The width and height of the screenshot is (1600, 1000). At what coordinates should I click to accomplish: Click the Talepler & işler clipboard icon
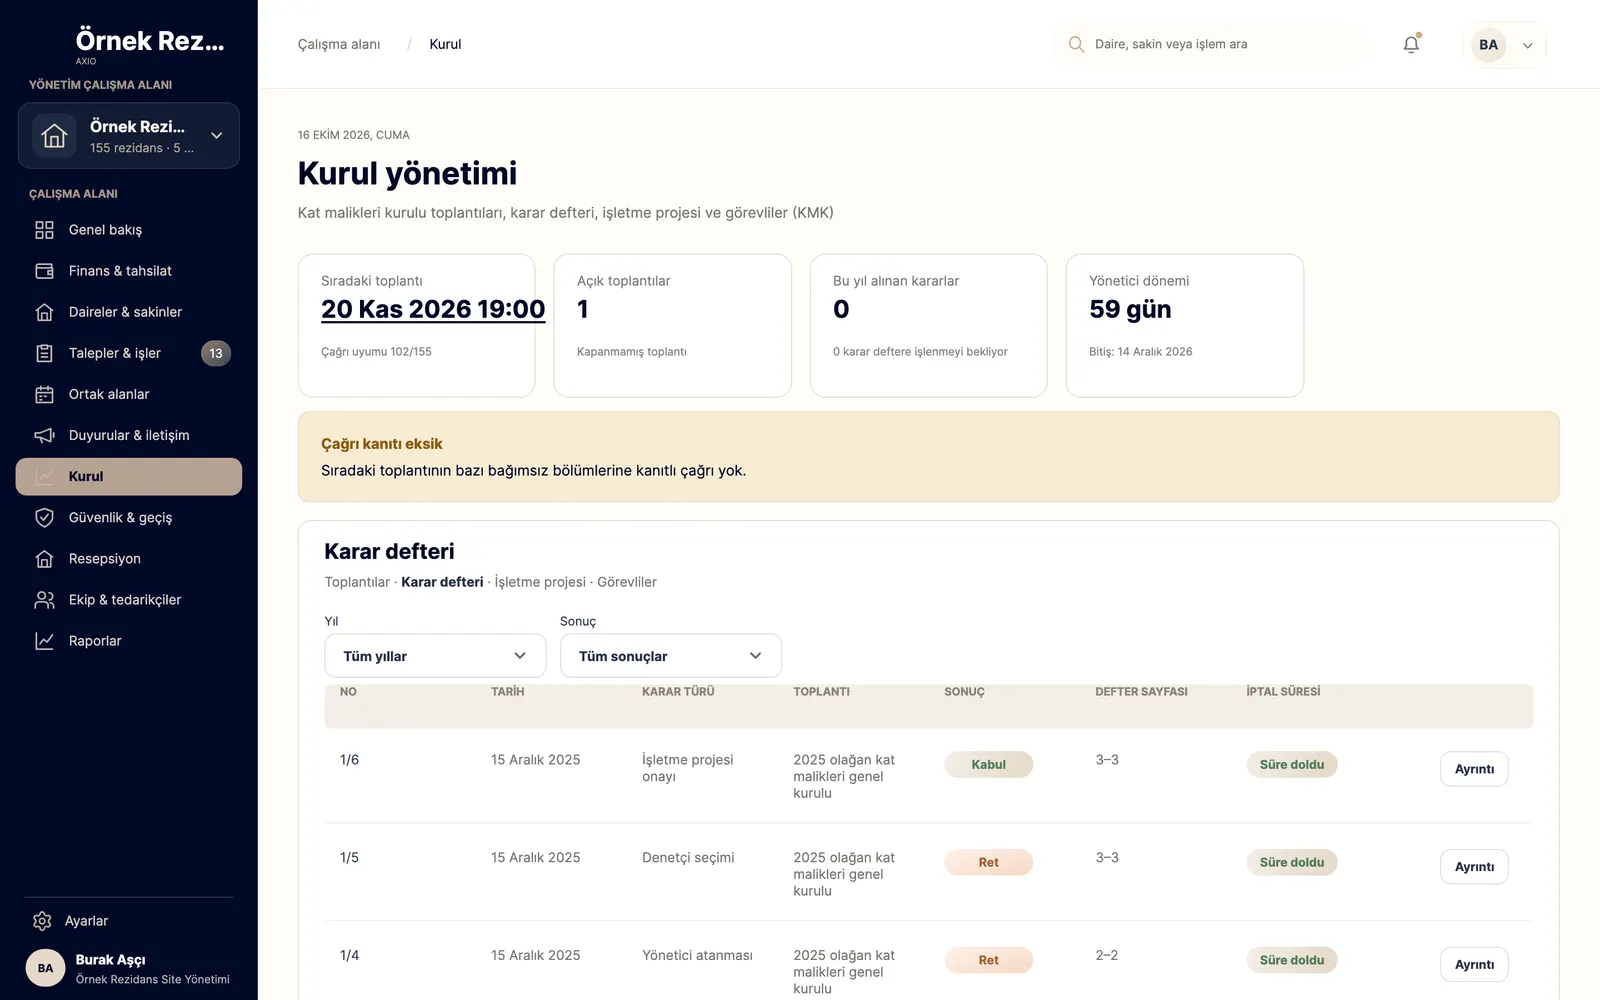click(44, 353)
